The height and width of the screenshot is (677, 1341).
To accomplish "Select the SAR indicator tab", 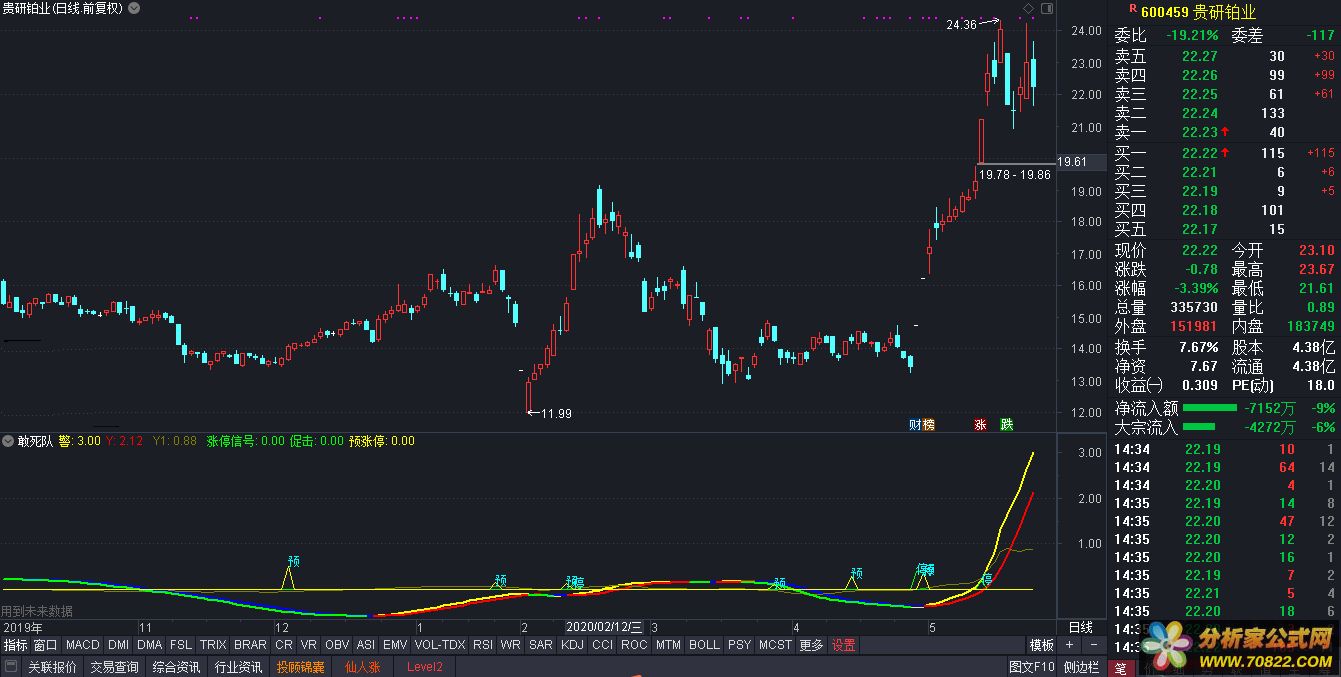I will click(x=541, y=645).
